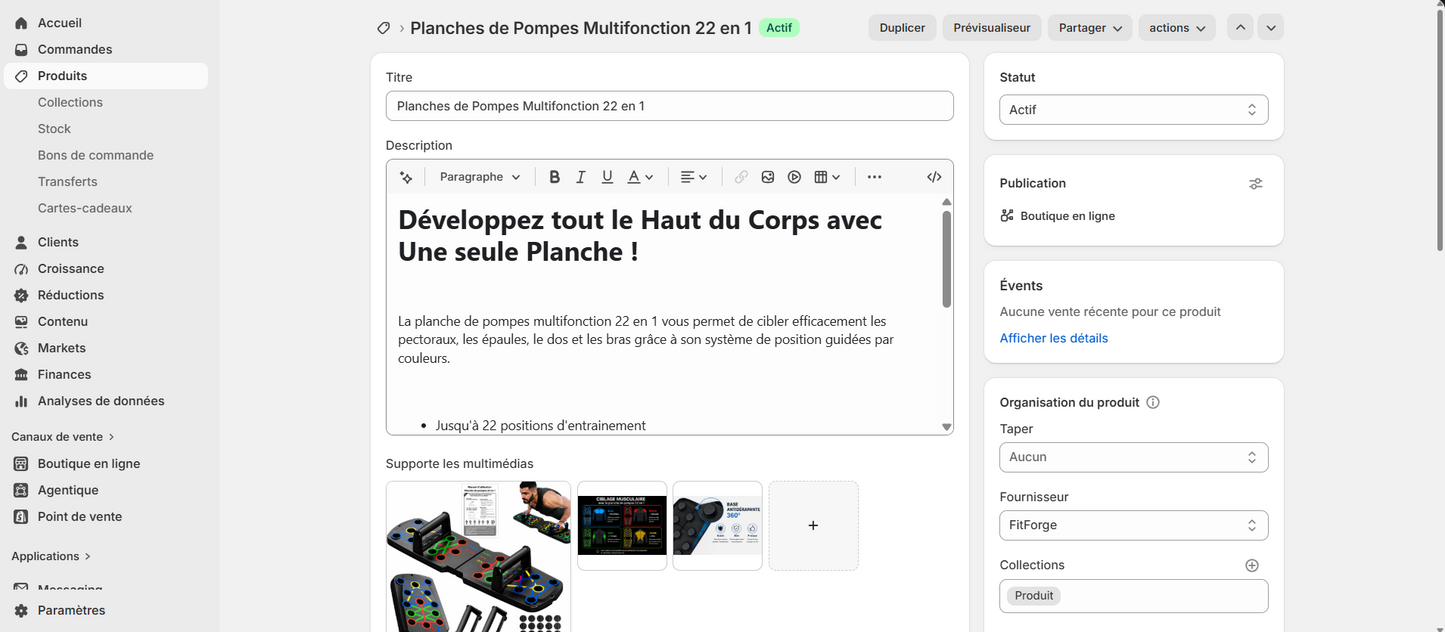Click the Finances bank icon

pyautogui.click(x=21, y=374)
